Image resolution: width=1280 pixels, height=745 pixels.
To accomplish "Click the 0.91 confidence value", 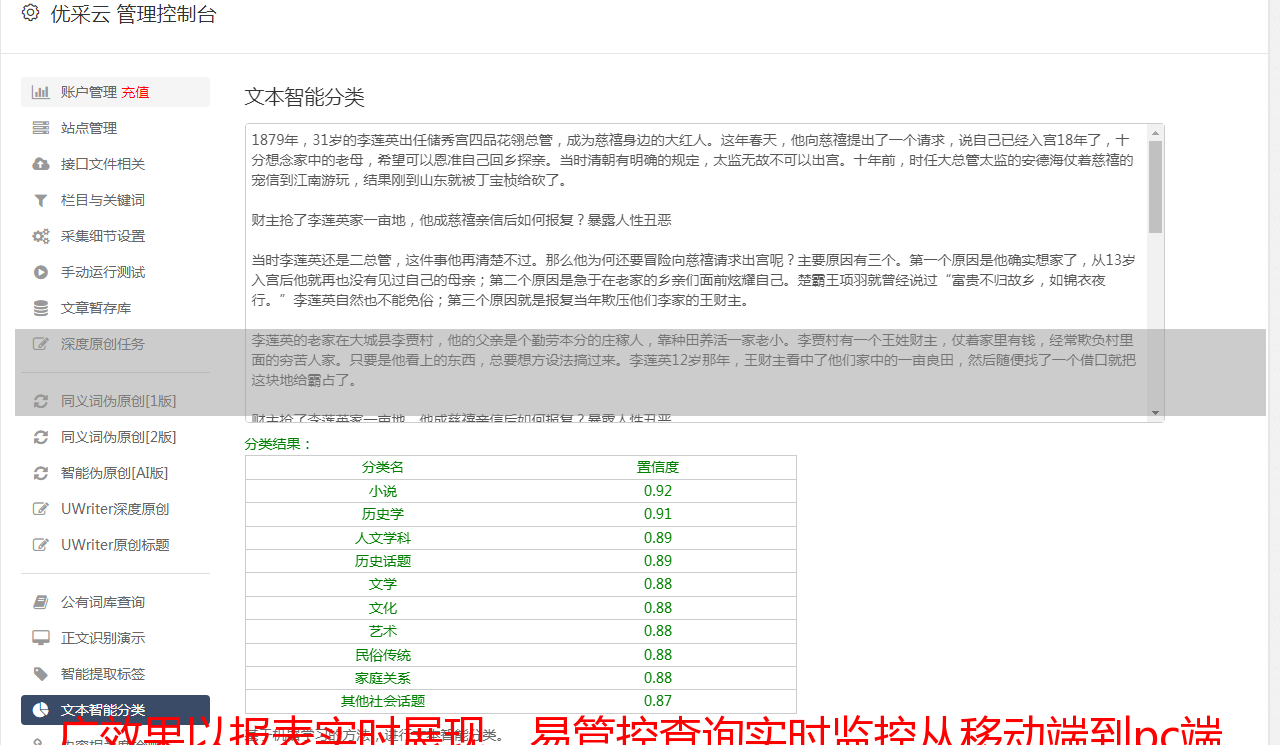I will [x=658, y=514].
